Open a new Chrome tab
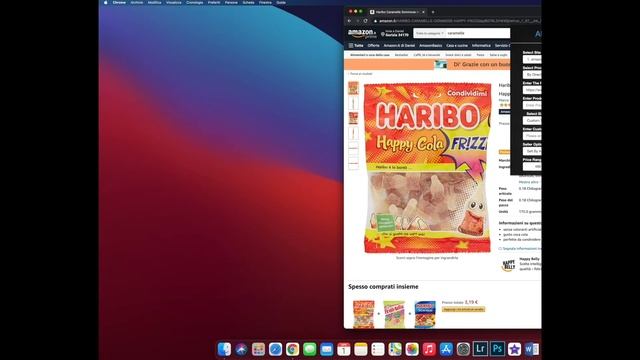Viewport: 640px width, 360px height. [x=433, y=12]
